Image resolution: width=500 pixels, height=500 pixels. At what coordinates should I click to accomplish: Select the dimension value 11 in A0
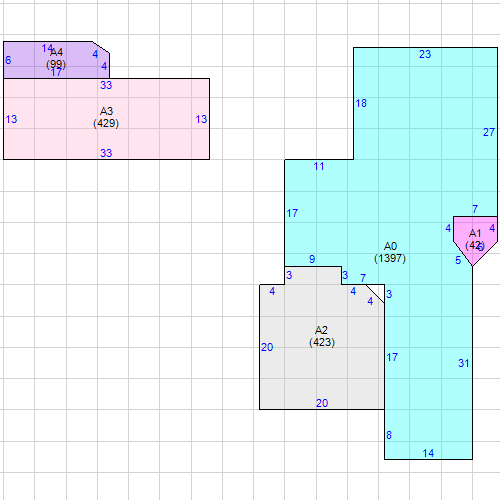tap(319, 166)
